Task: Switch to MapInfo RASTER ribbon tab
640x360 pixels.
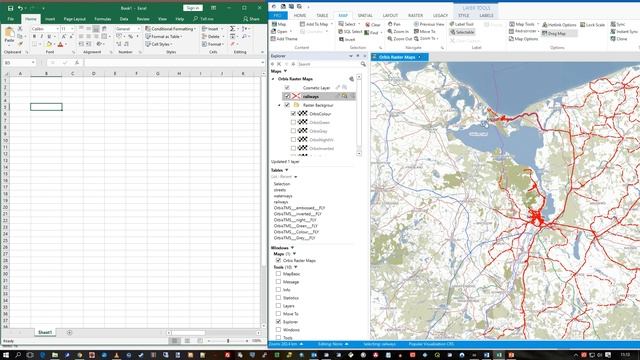Action: (415, 16)
